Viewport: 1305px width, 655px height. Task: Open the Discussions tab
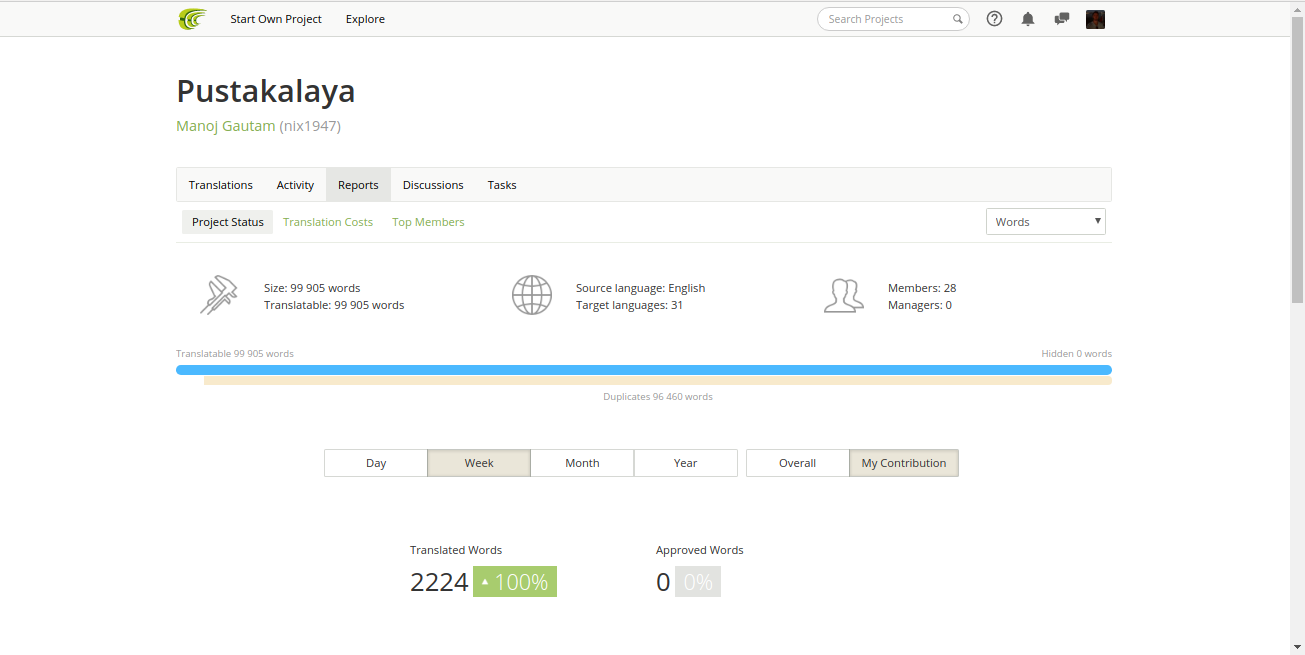[x=433, y=185]
